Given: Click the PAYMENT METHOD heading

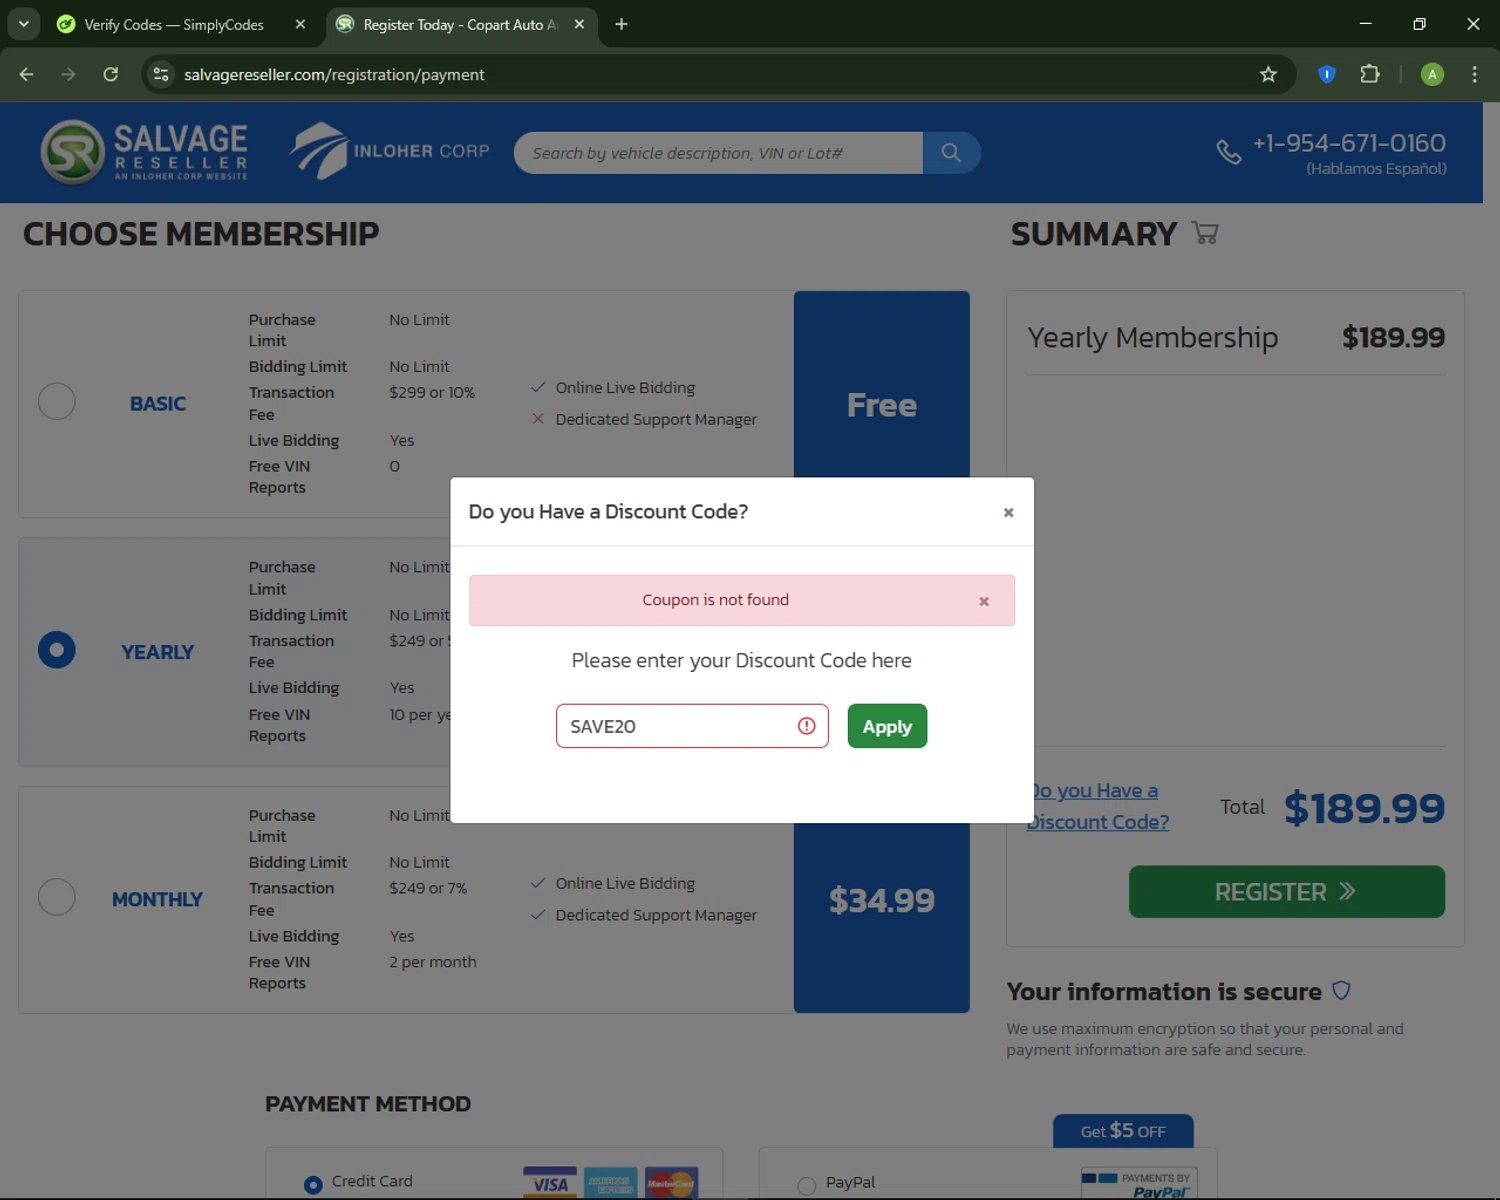Looking at the screenshot, I should (x=368, y=1104).
